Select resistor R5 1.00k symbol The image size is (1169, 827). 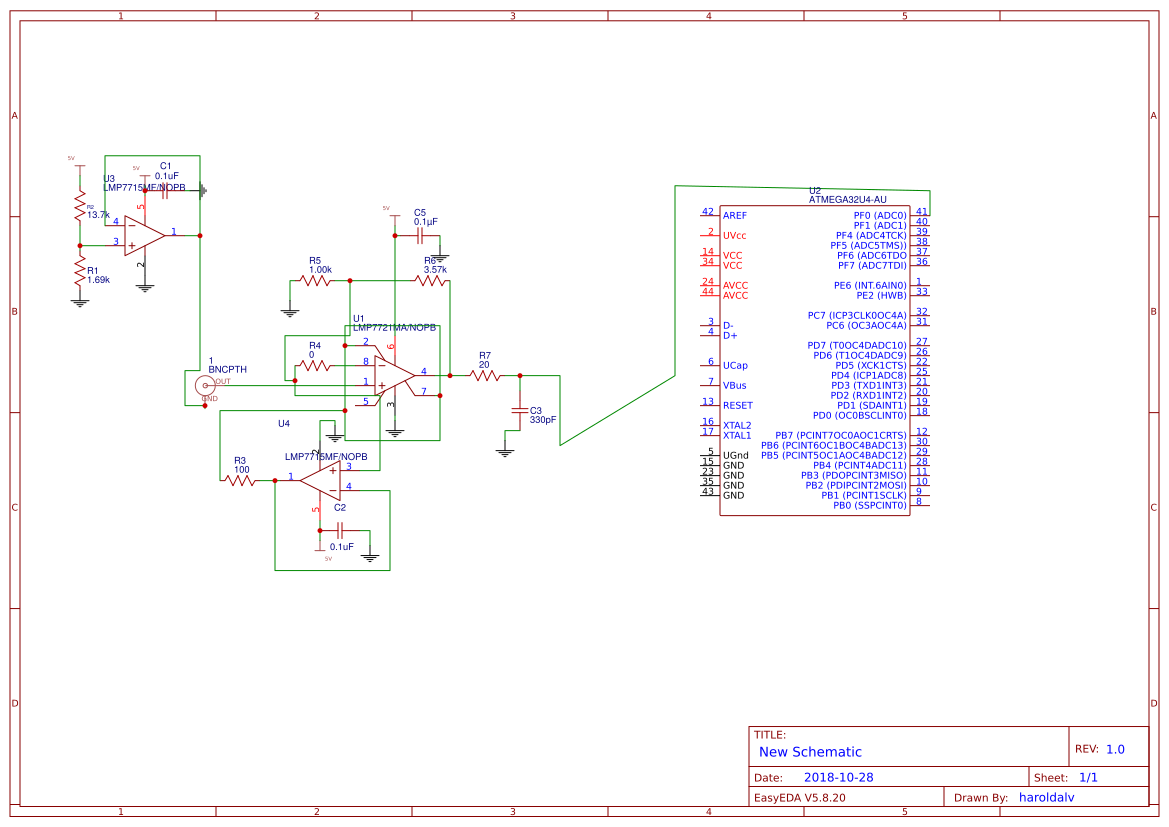point(316,281)
